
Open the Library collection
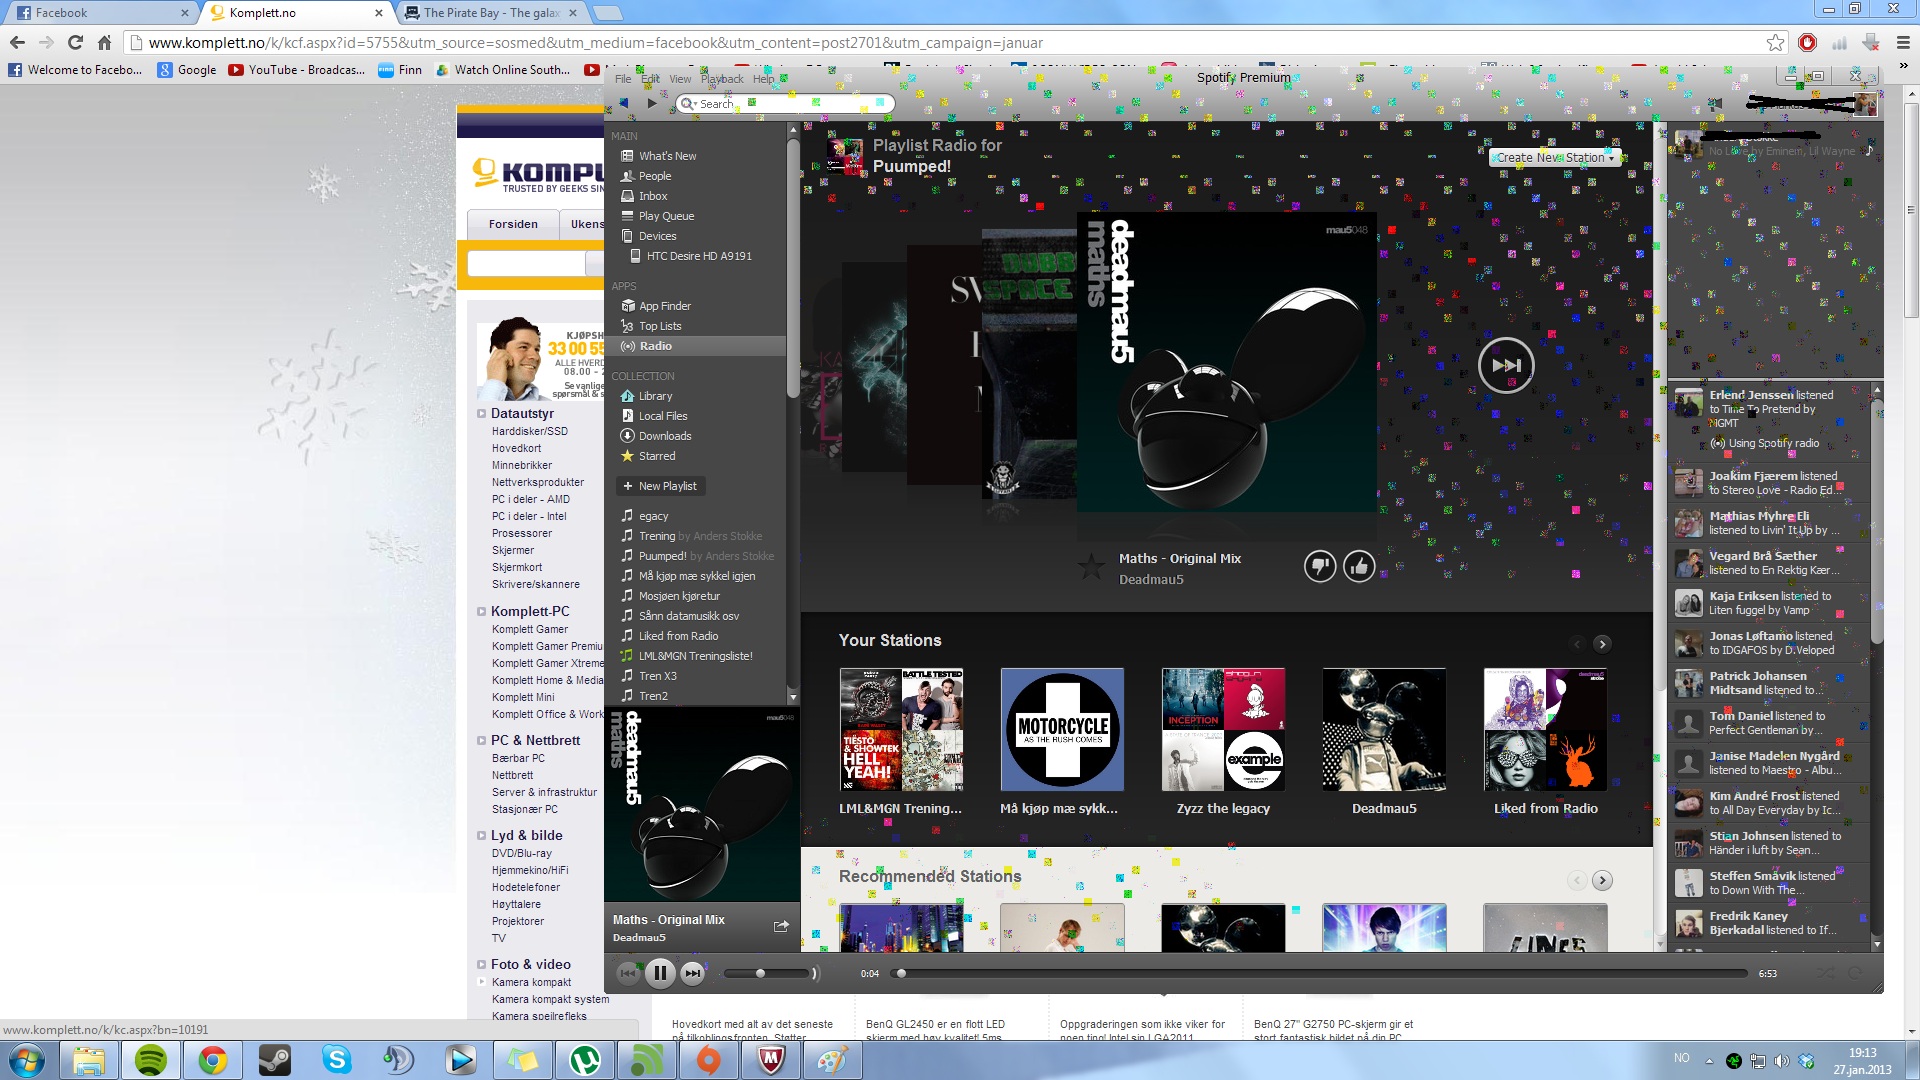655,396
